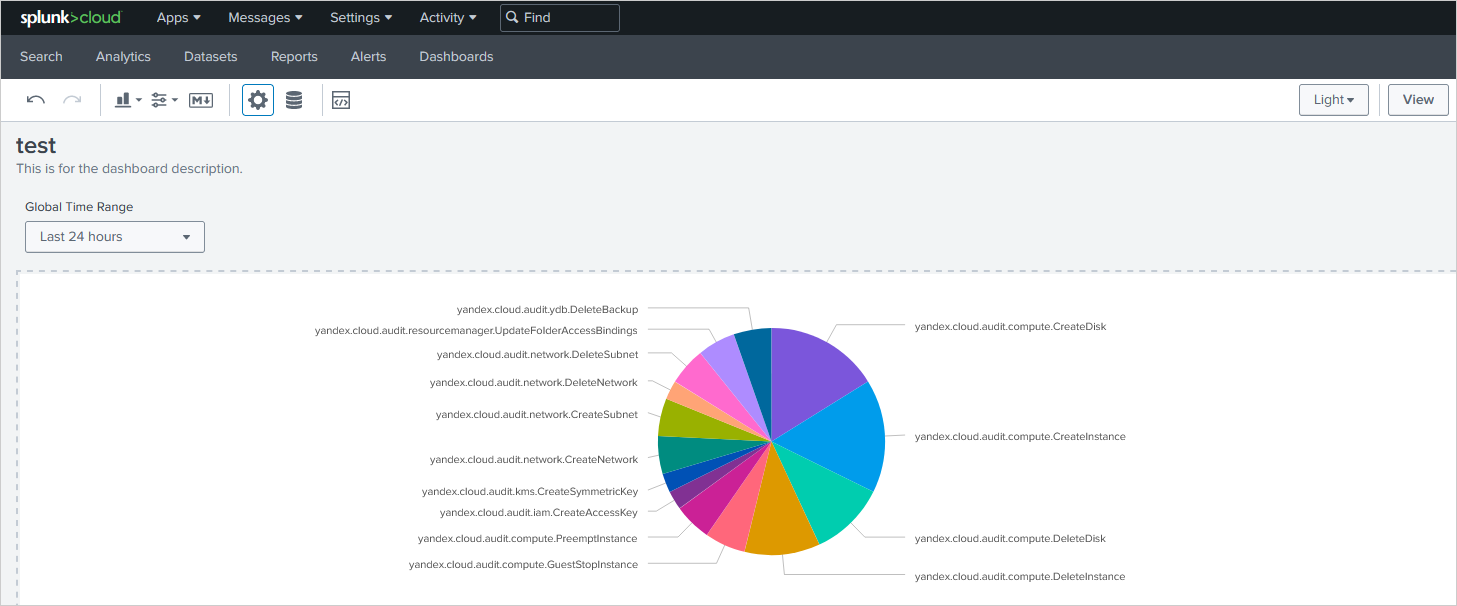Click the undo arrow icon

pos(36,100)
